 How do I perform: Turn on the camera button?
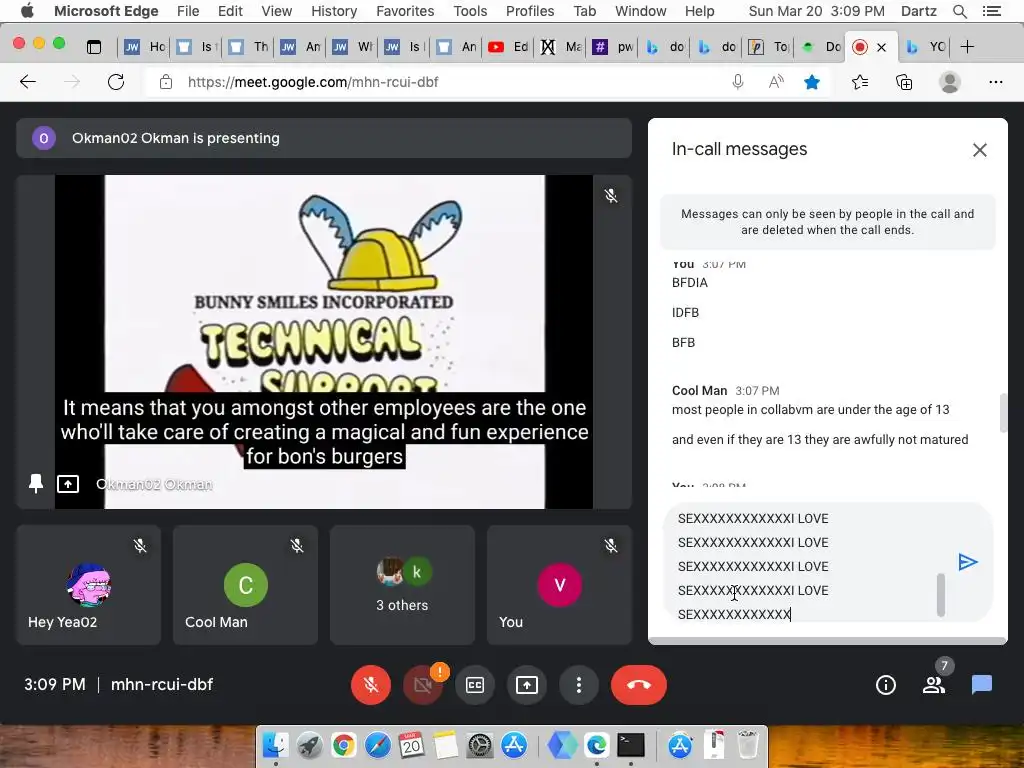pyautogui.click(x=423, y=684)
